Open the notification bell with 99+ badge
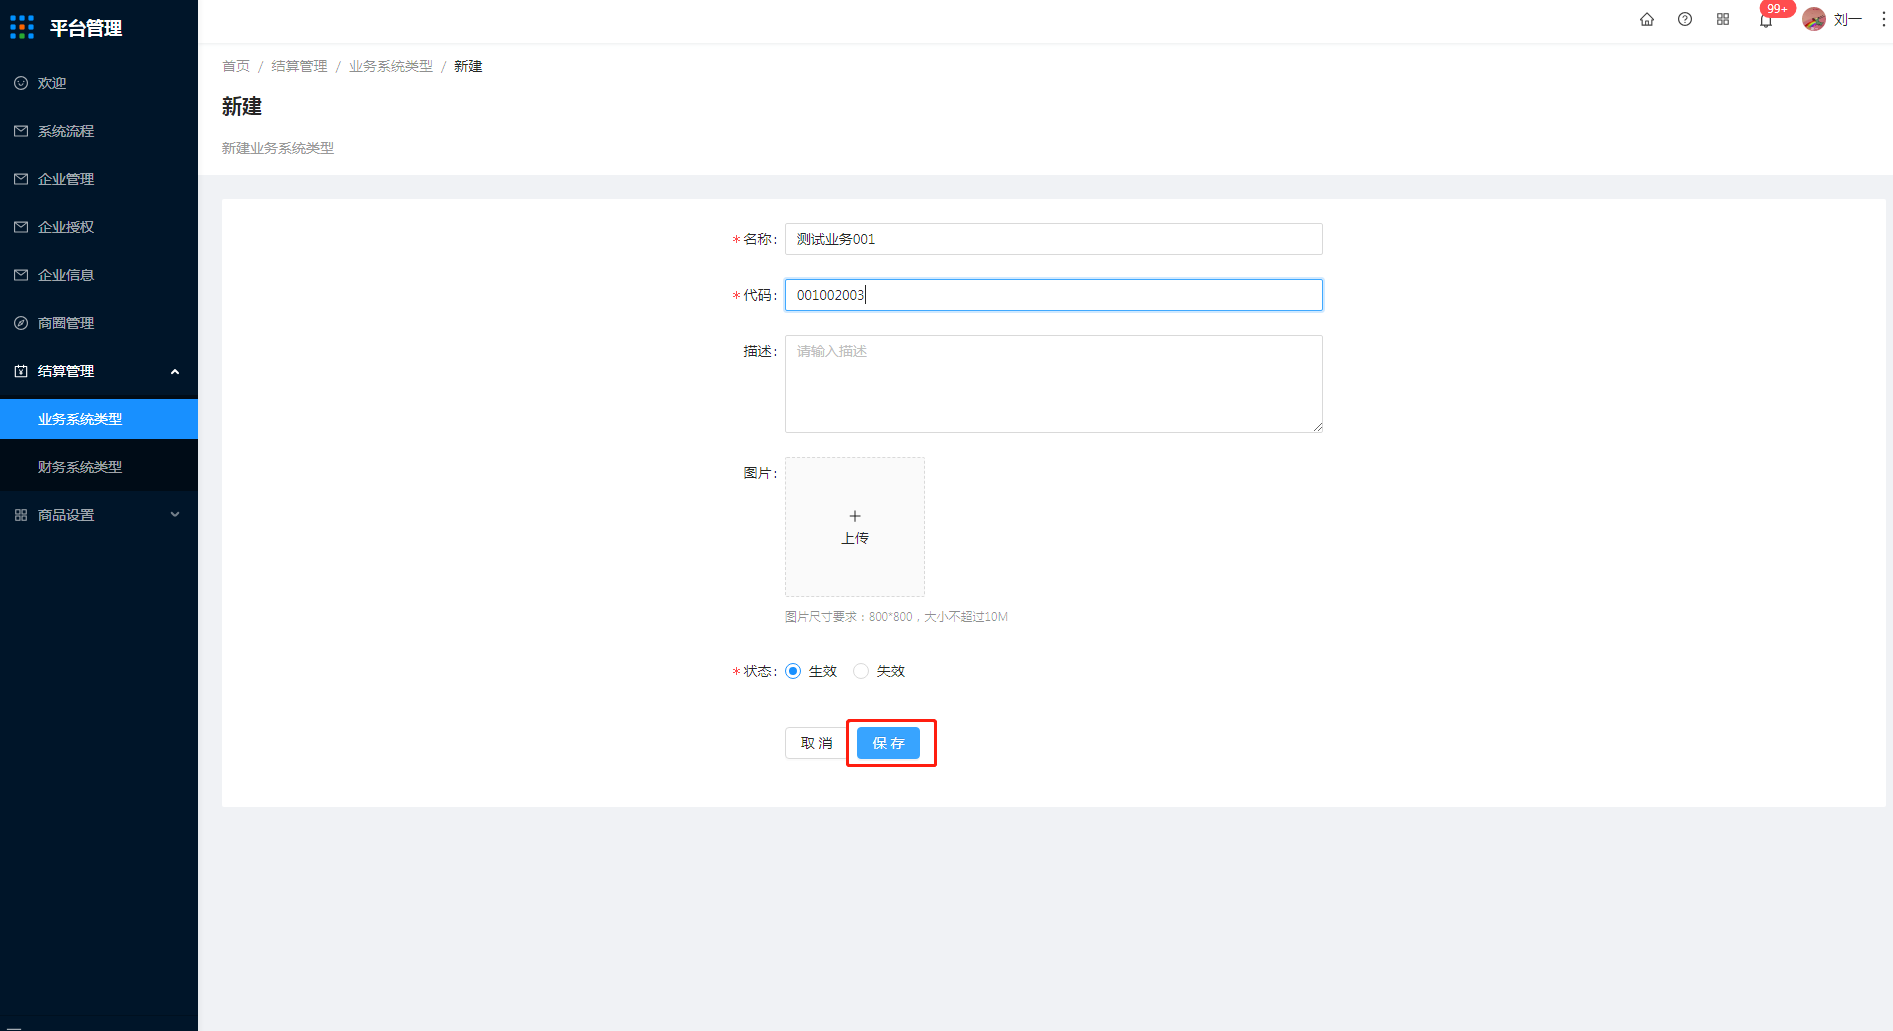The image size is (1893, 1031). tap(1766, 20)
